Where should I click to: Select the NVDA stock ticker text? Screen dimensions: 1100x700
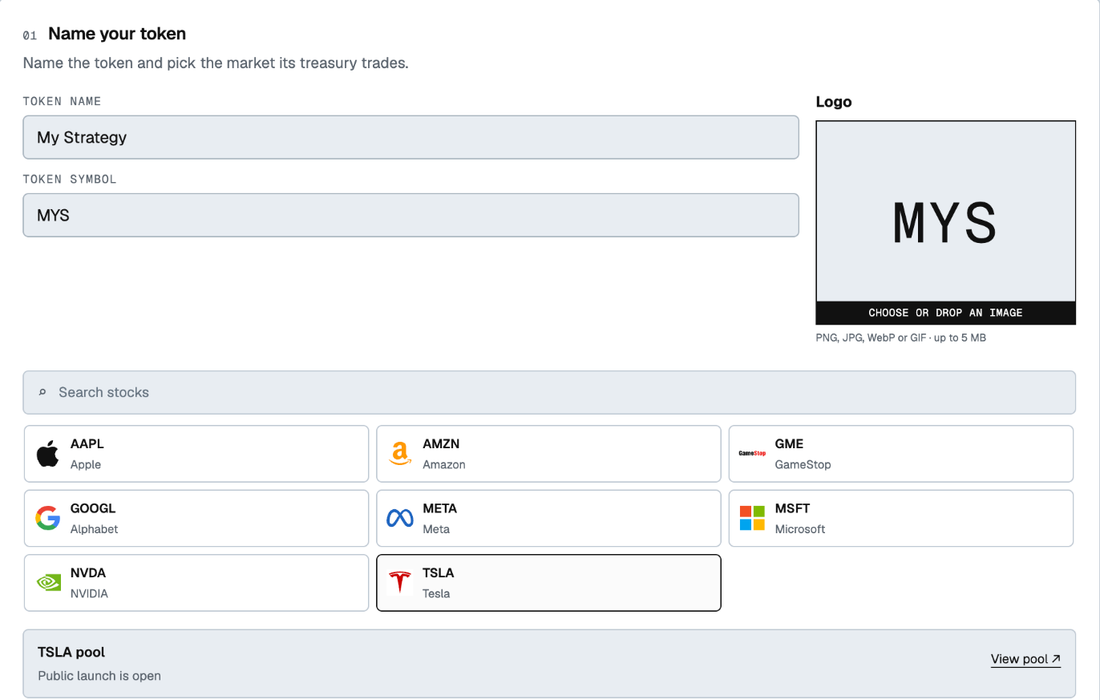tap(88, 573)
